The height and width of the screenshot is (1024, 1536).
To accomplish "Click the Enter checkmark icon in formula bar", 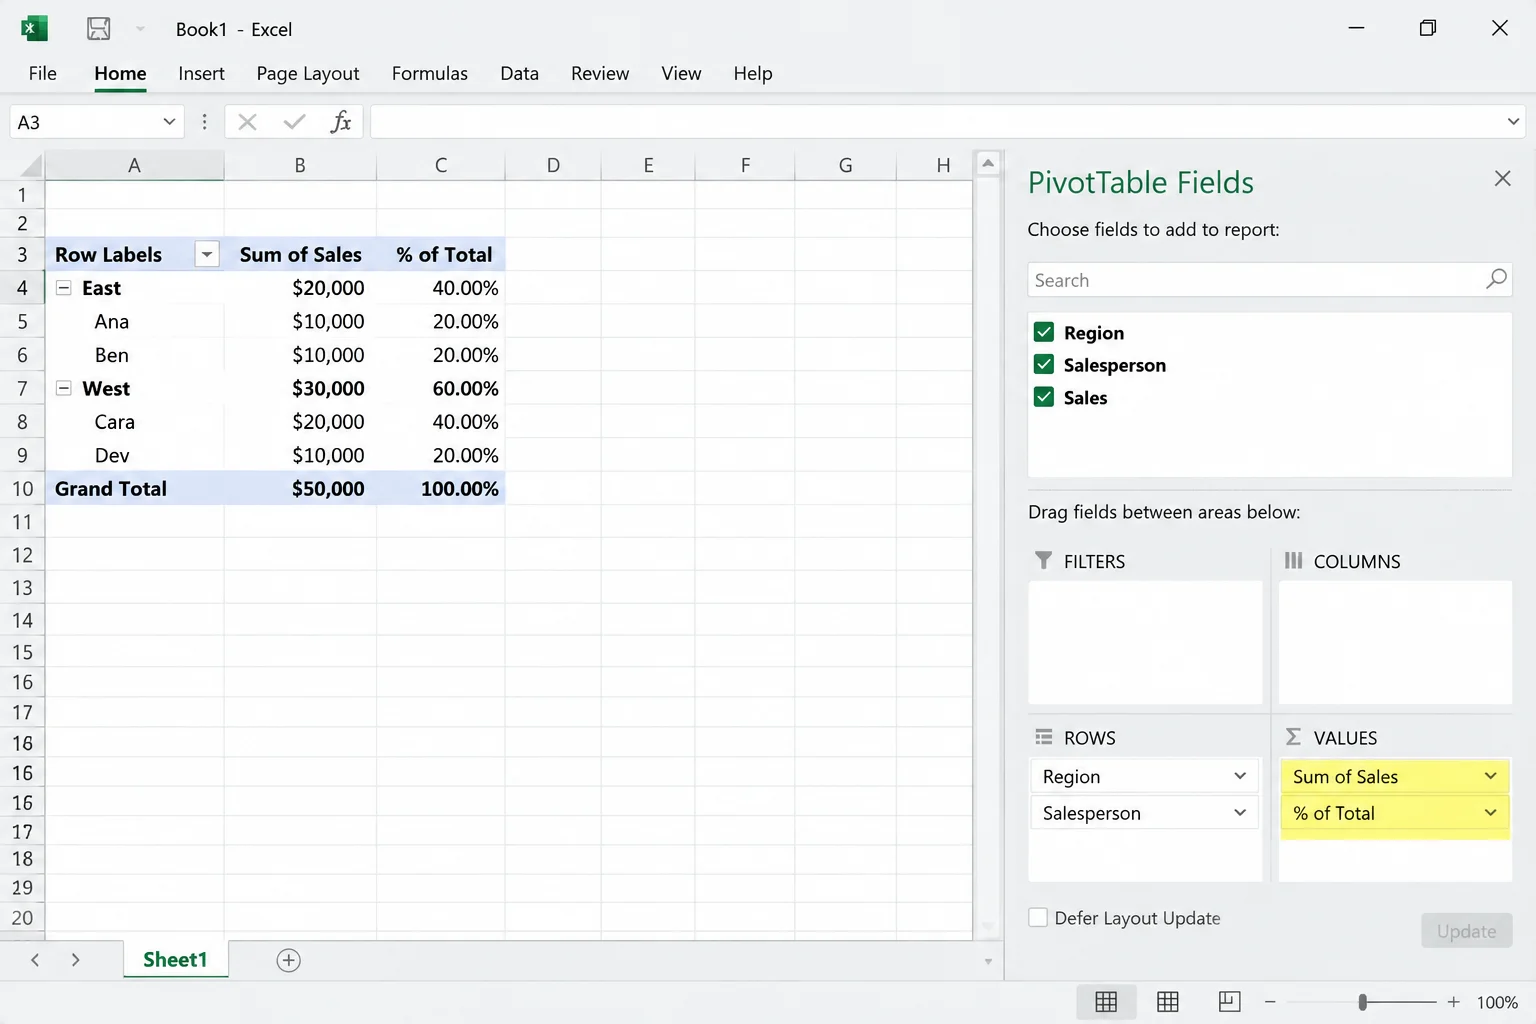I will click(294, 122).
